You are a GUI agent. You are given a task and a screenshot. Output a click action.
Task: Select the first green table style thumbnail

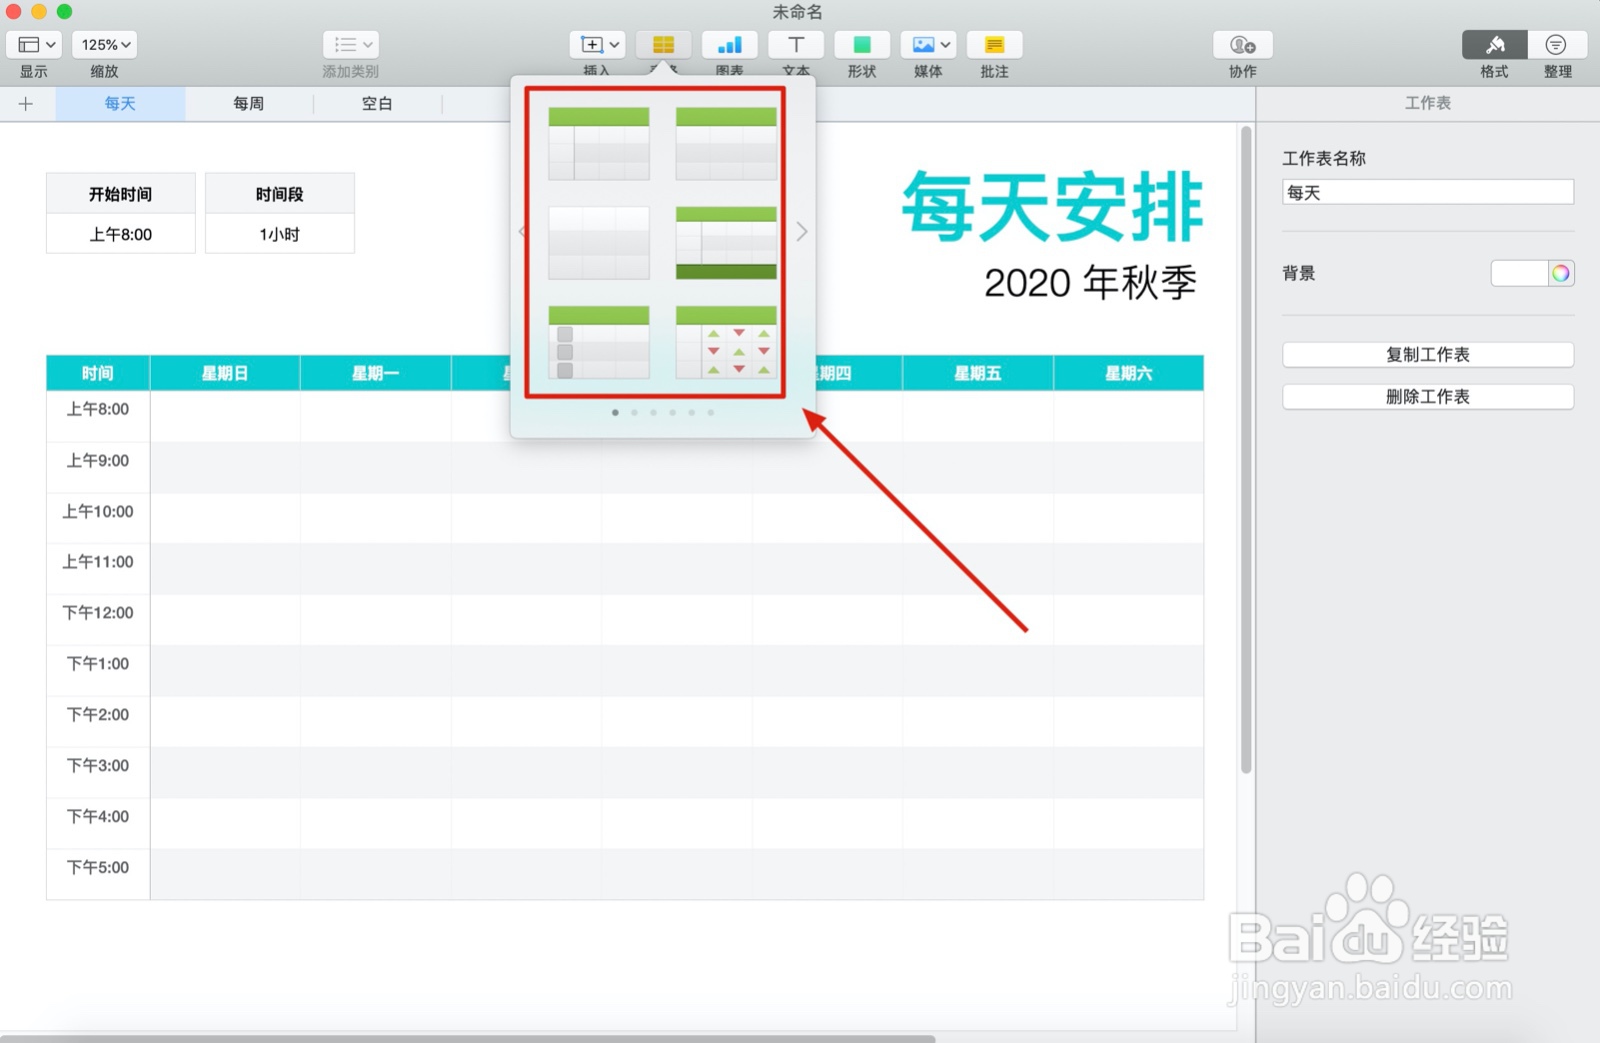[x=598, y=143]
